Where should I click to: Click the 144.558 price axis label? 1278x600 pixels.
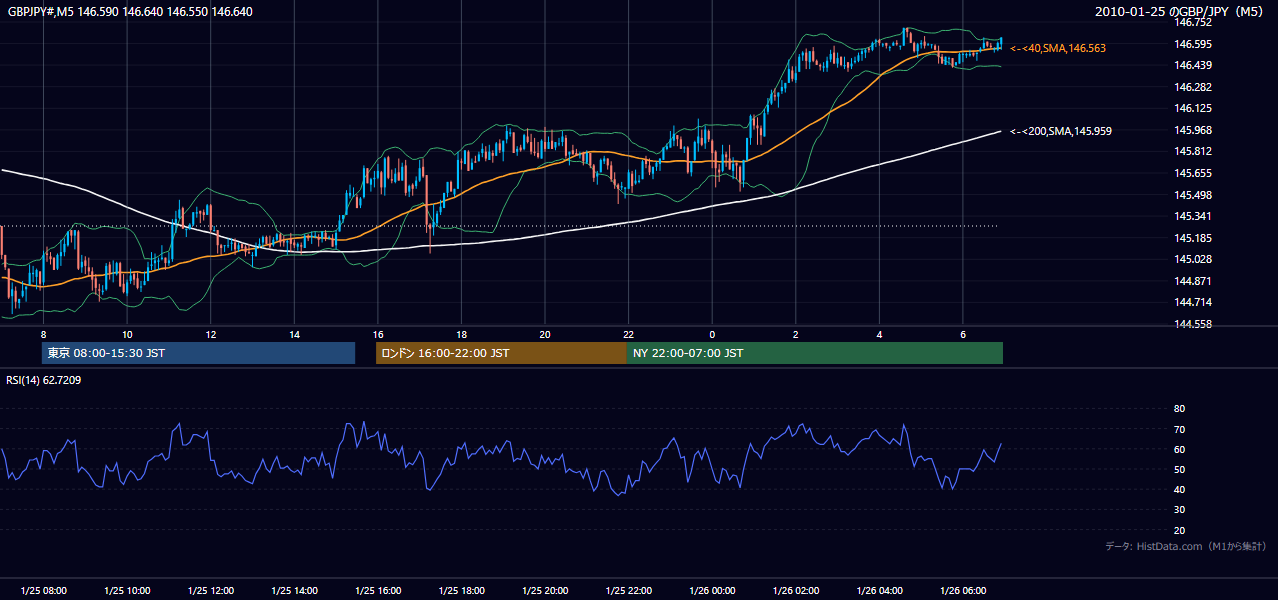(x=1193, y=324)
